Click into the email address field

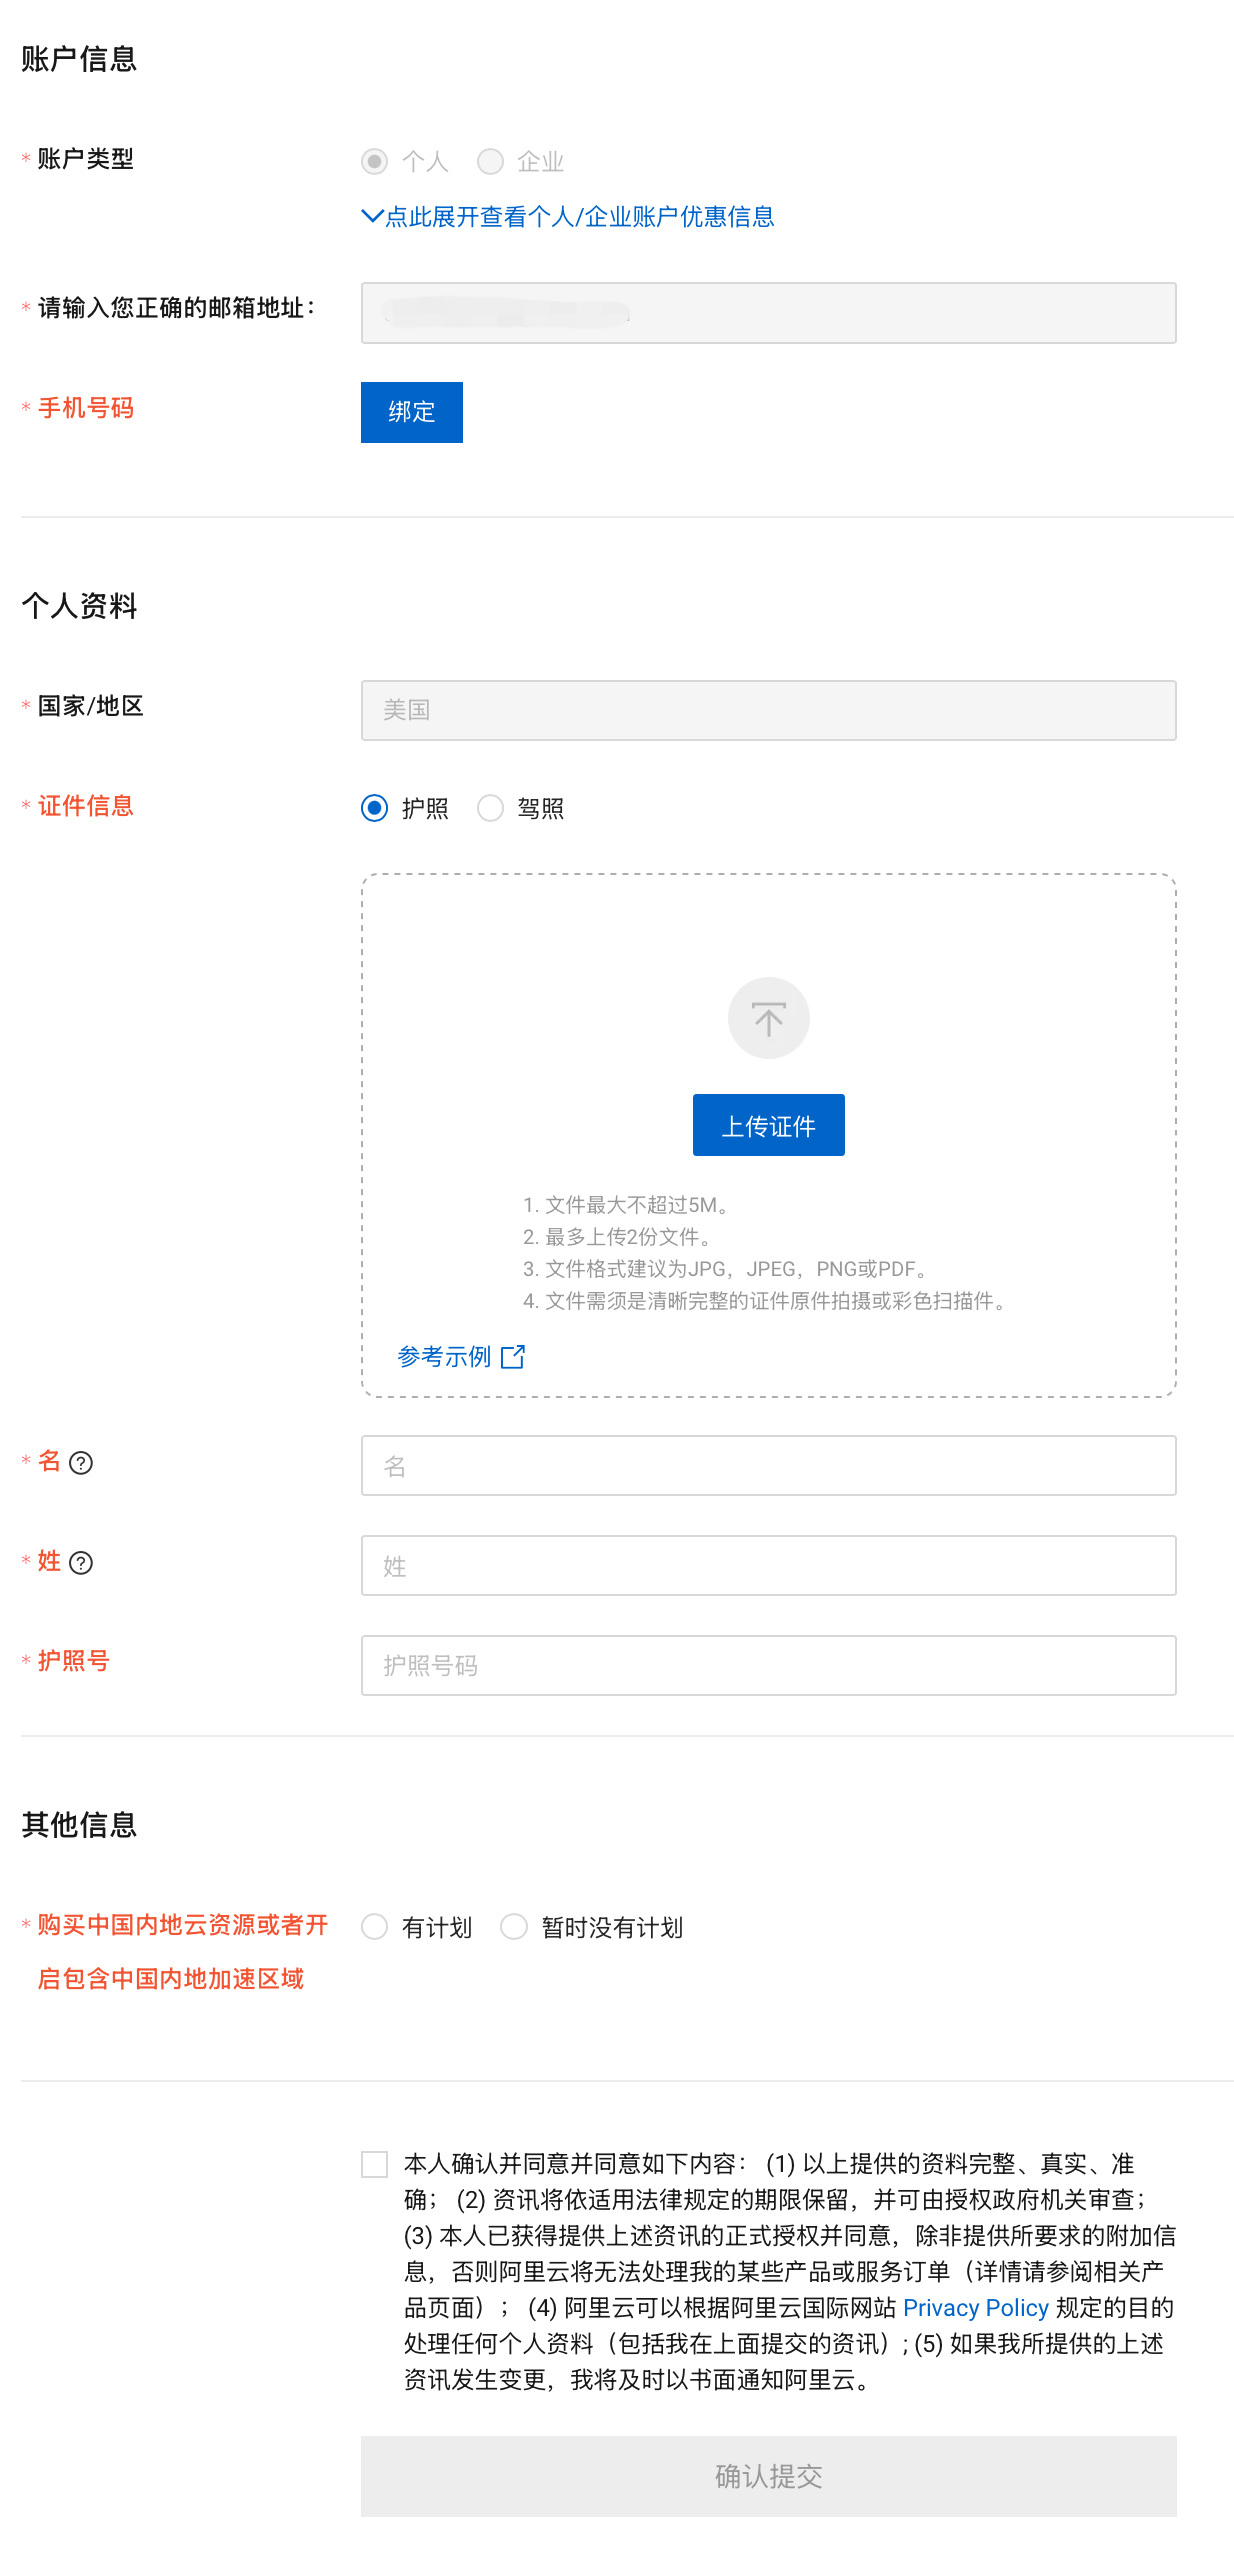(x=767, y=313)
